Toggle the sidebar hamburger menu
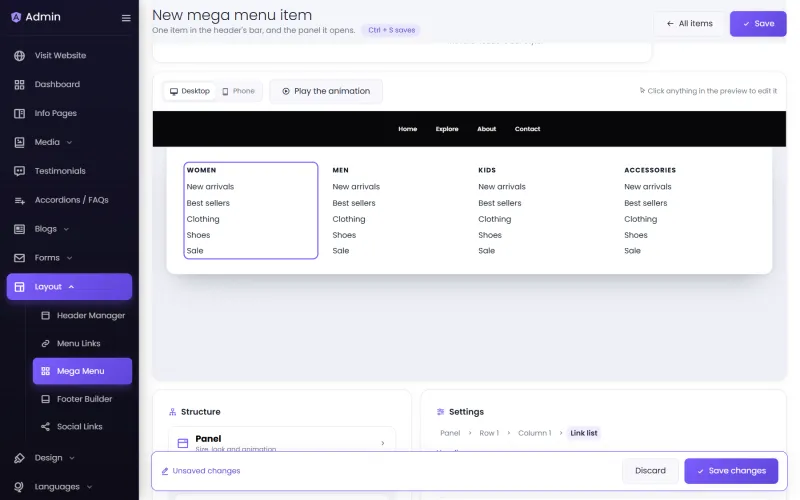The width and height of the screenshot is (800, 500). tap(126, 18)
